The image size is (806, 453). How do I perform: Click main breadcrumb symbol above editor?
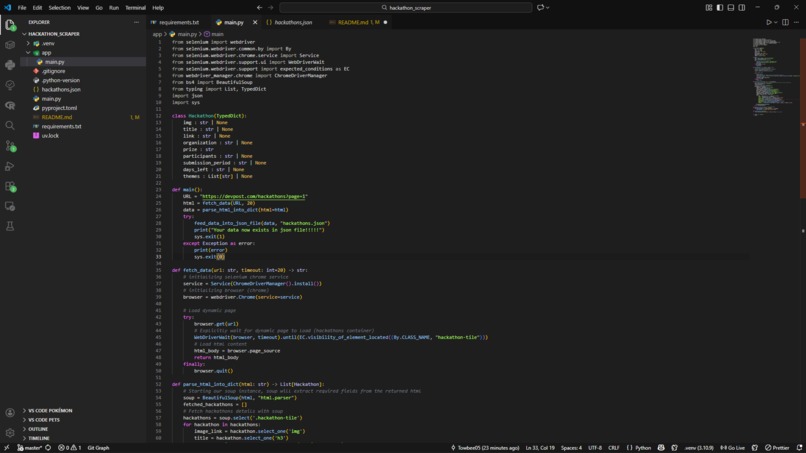click(x=214, y=34)
